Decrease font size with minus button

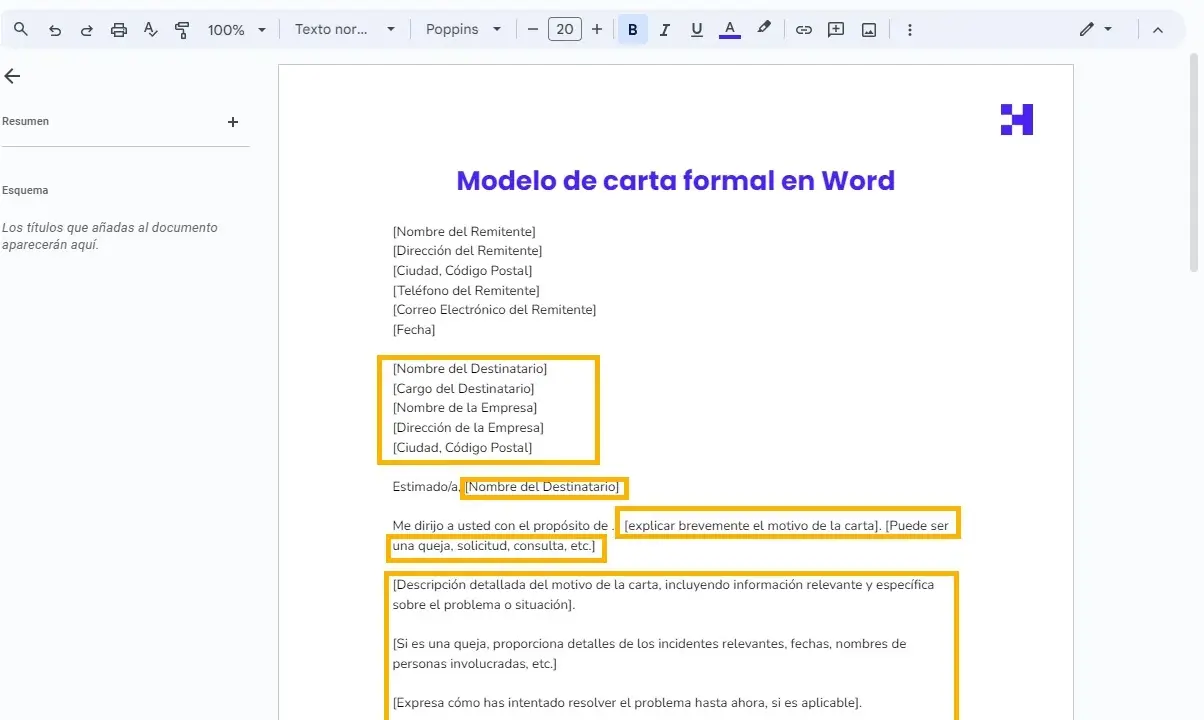pos(533,30)
